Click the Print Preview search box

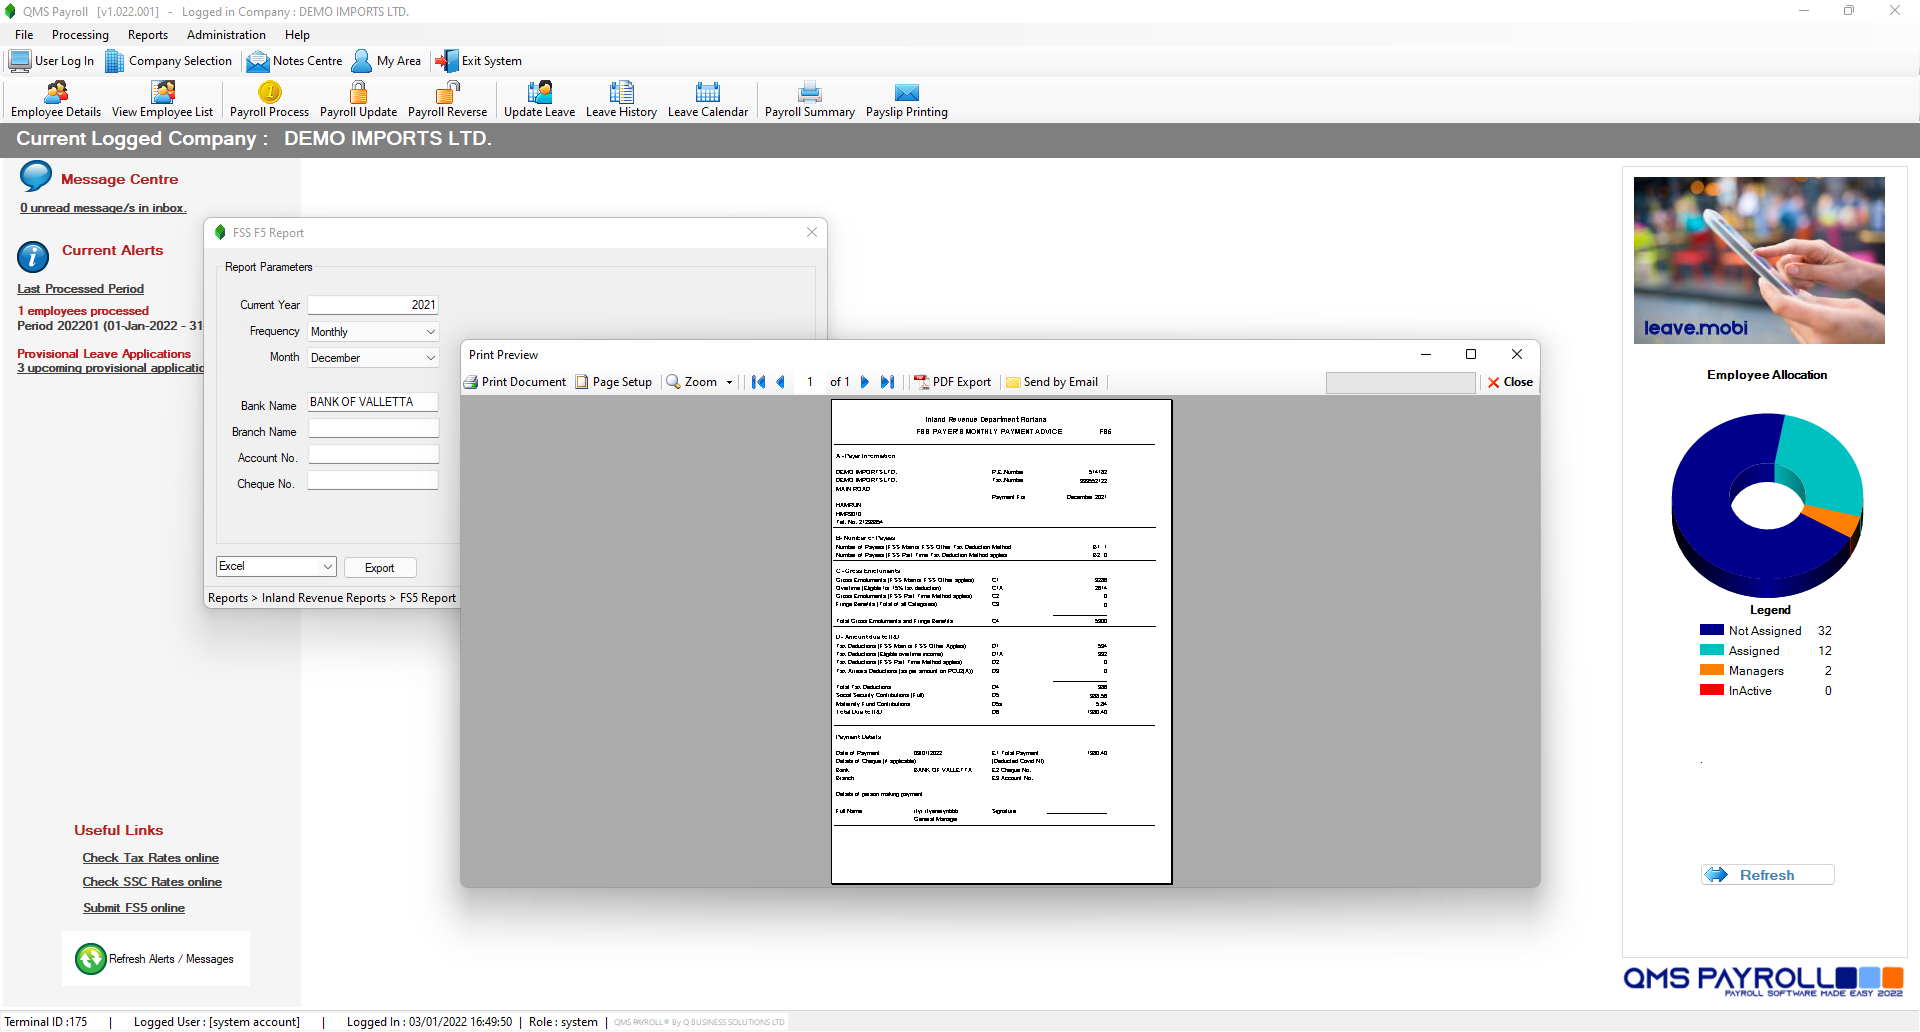1400,382
